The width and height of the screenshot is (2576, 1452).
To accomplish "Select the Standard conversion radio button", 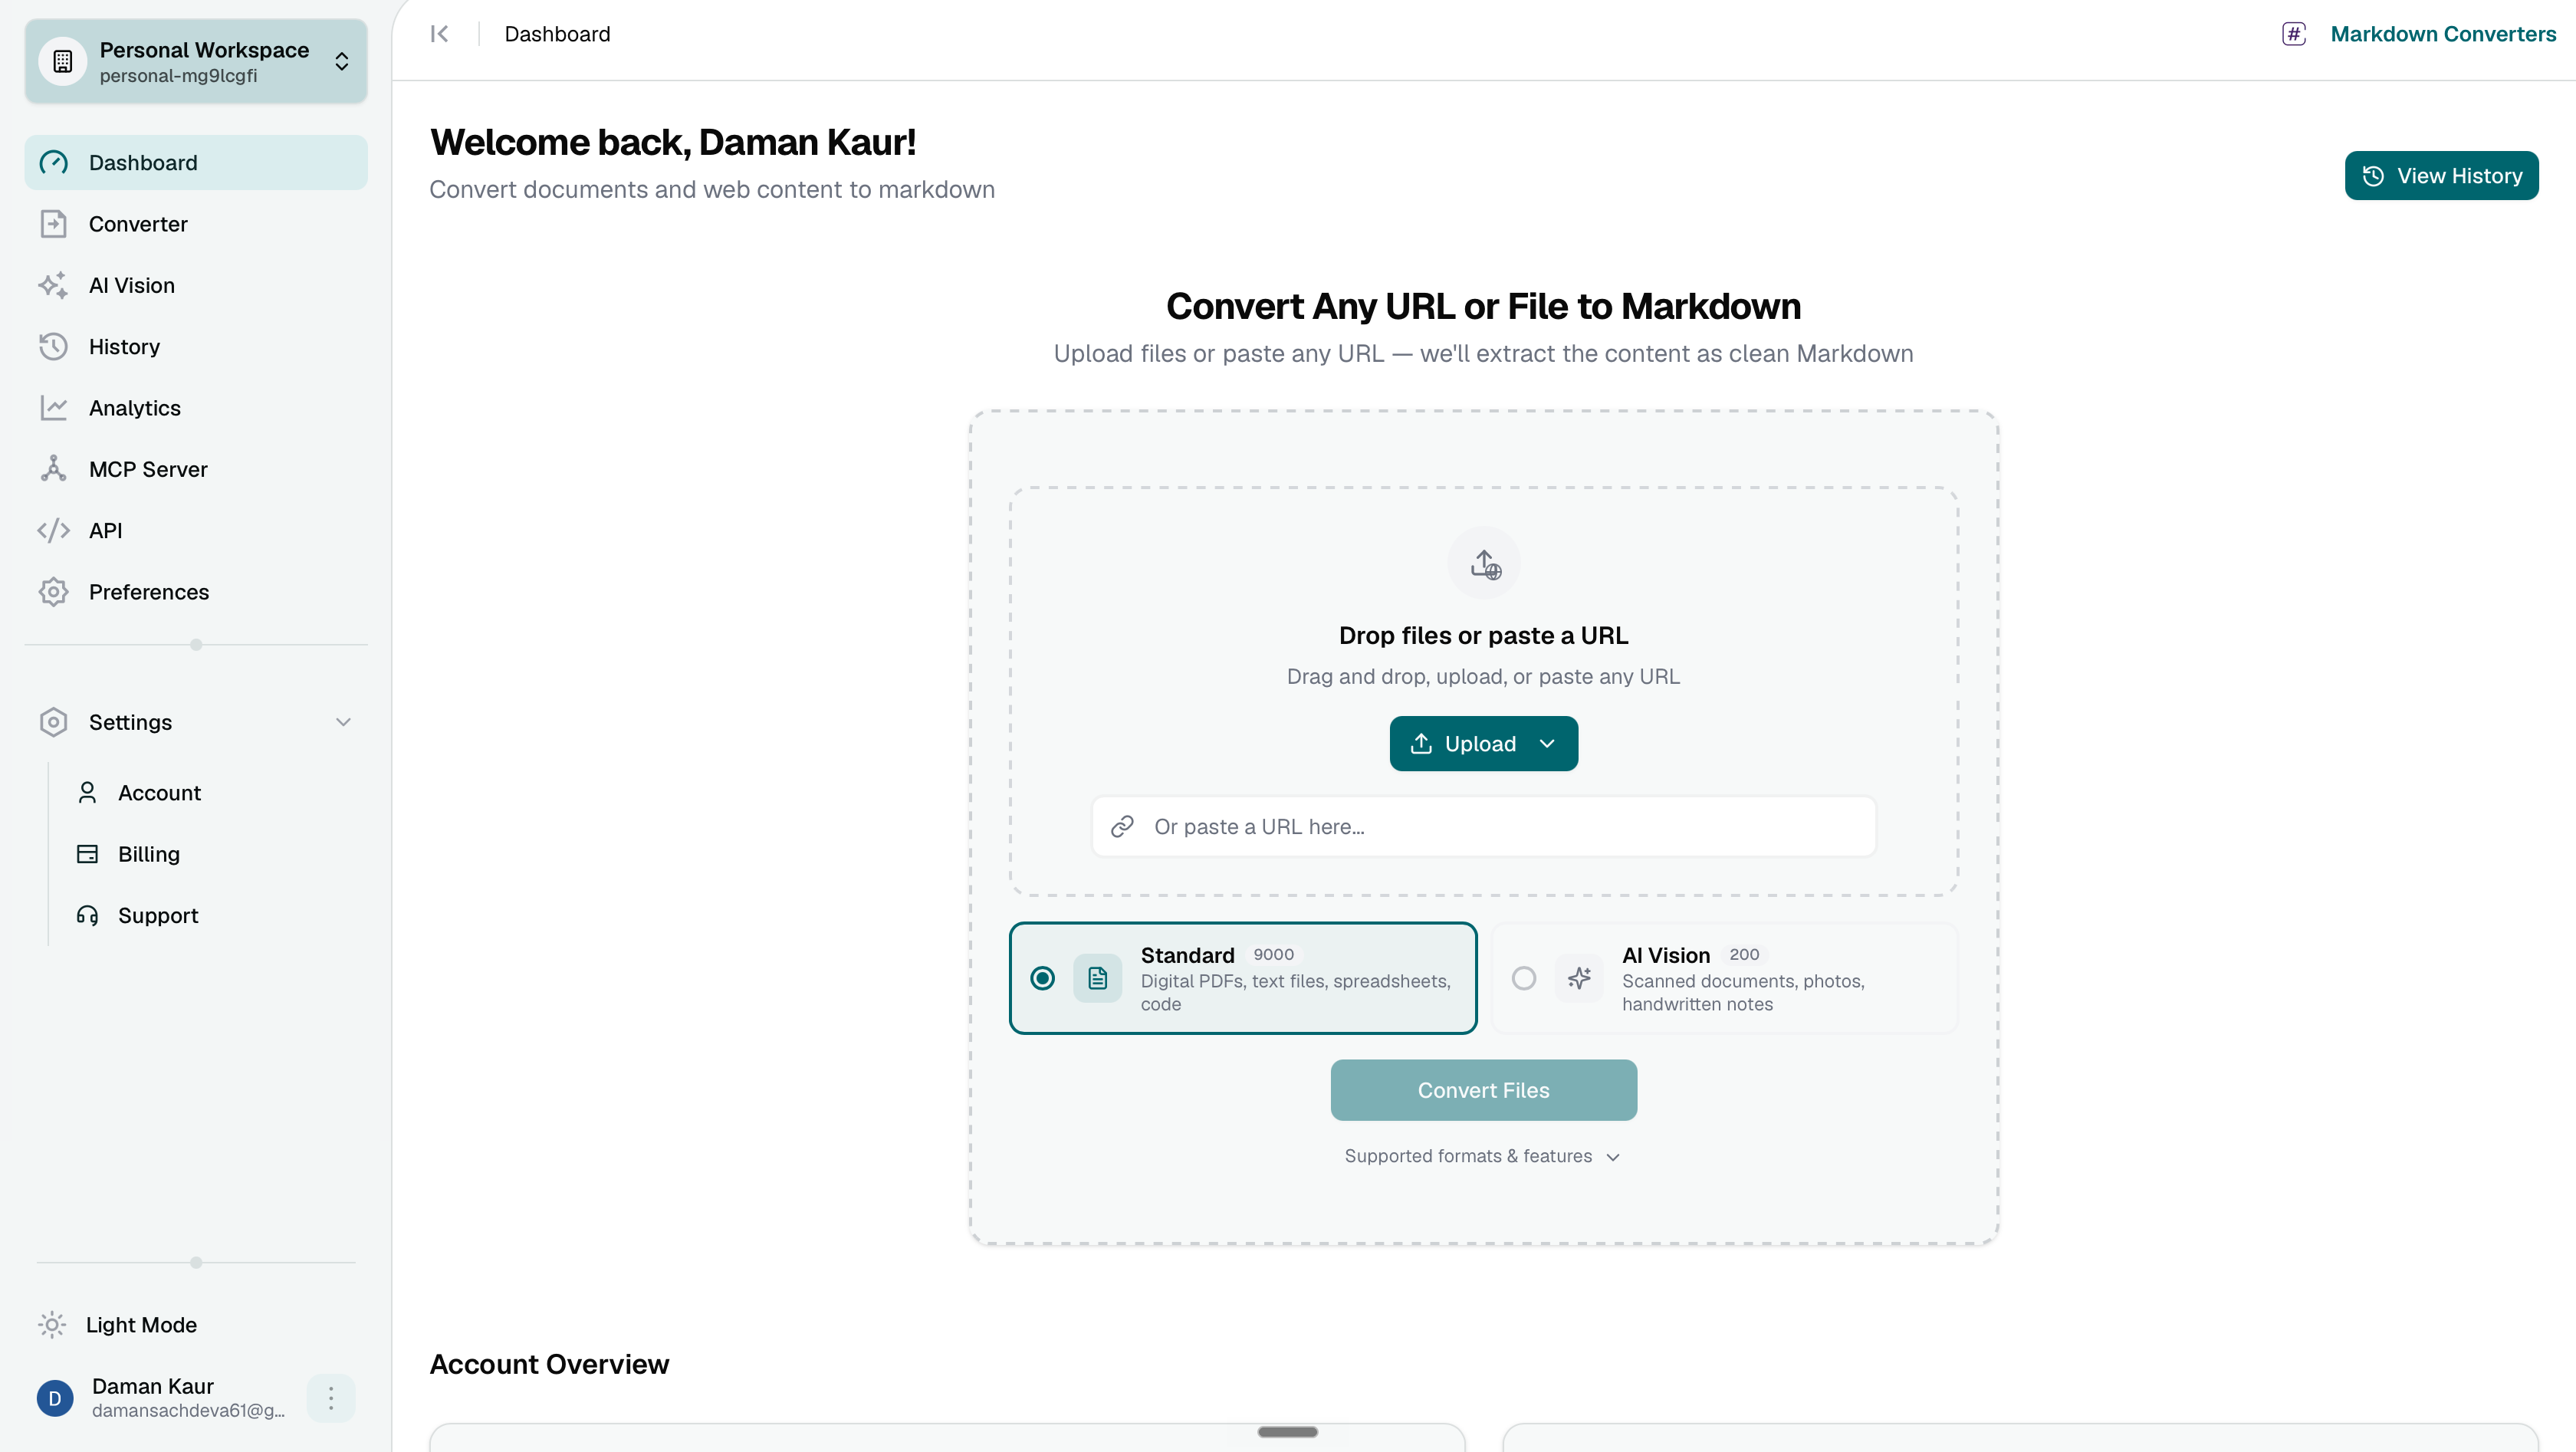I will (x=1042, y=978).
